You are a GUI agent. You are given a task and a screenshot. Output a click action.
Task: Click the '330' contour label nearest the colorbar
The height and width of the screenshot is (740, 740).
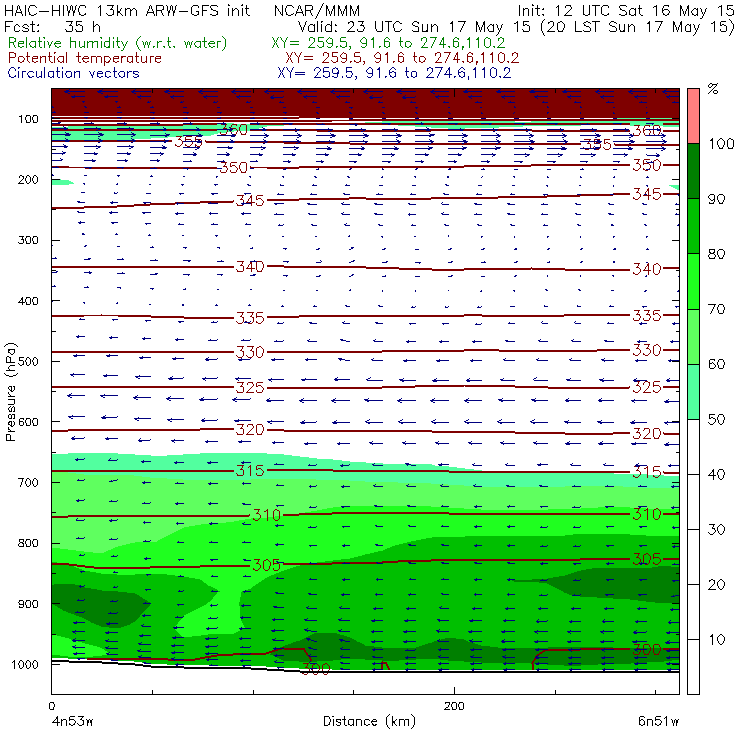[647, 350]
